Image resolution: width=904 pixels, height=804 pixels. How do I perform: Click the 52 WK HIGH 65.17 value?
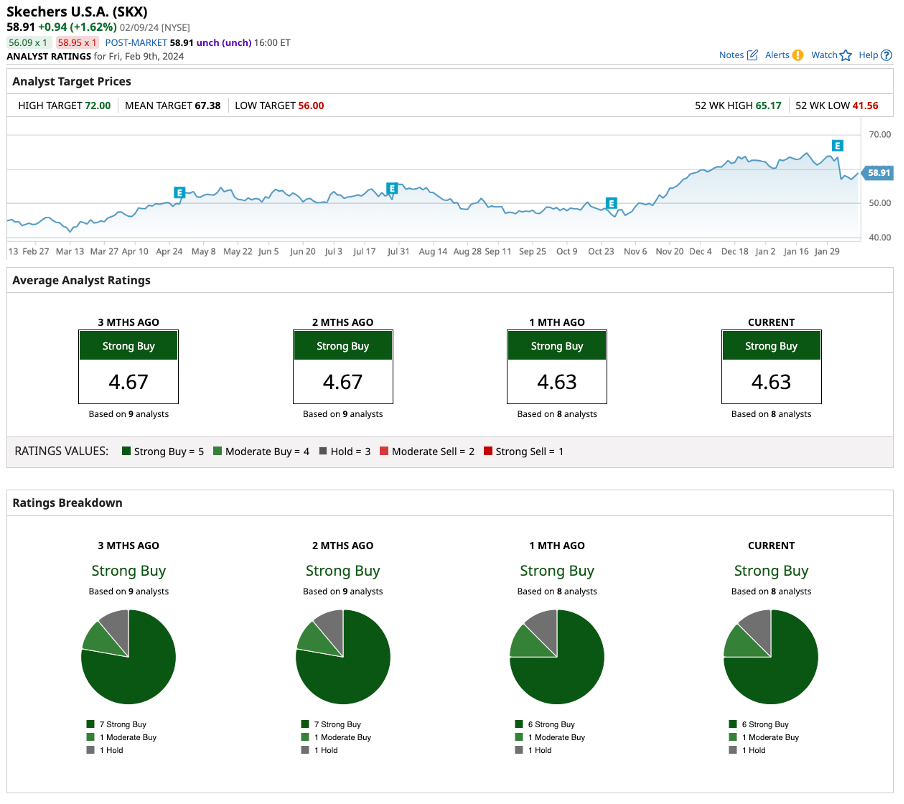click(769, 105)
